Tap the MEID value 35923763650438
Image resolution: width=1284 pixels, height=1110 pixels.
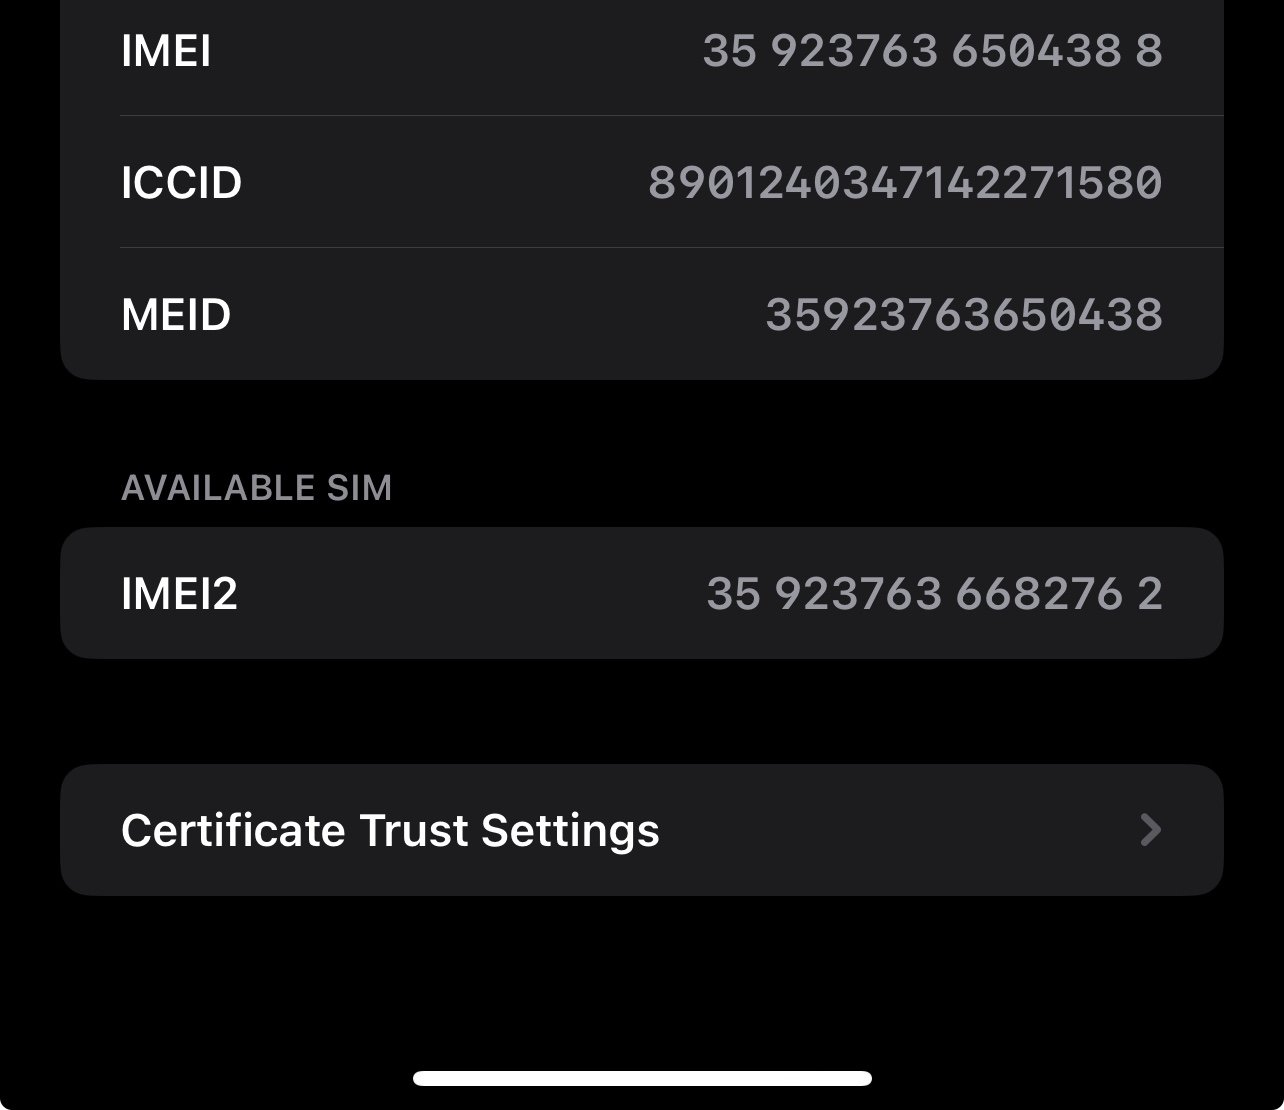[965, 313]
